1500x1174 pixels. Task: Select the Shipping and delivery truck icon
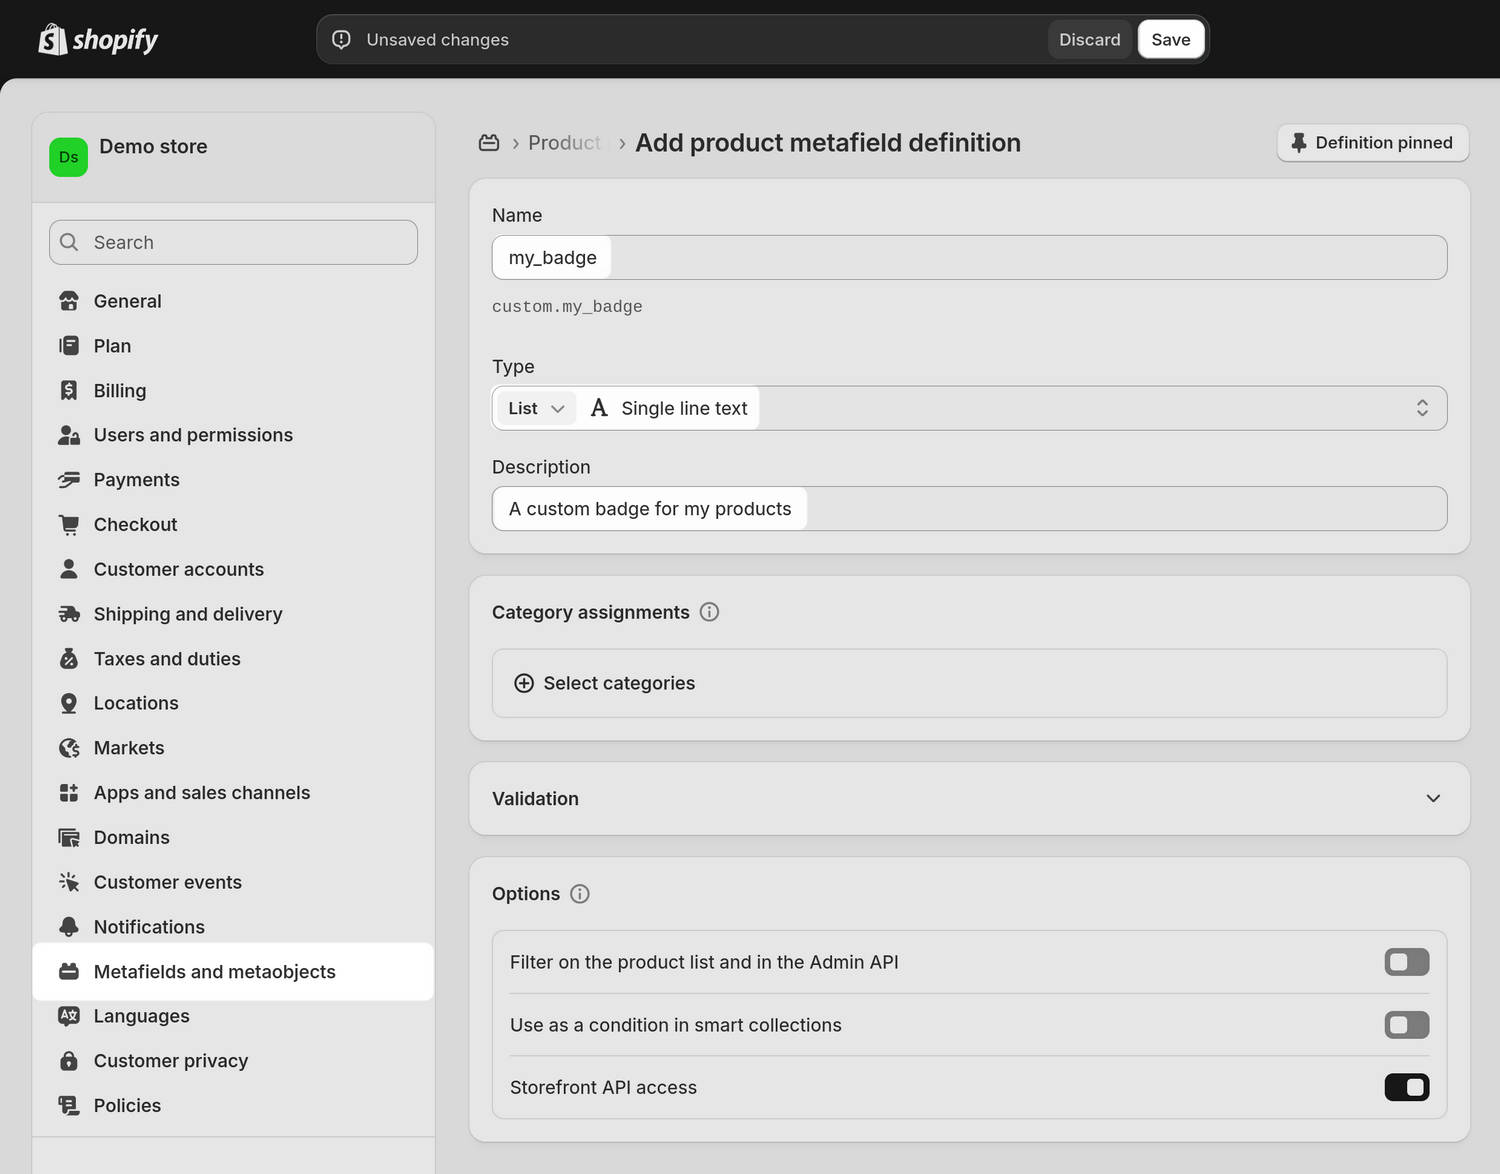(68, 613)
